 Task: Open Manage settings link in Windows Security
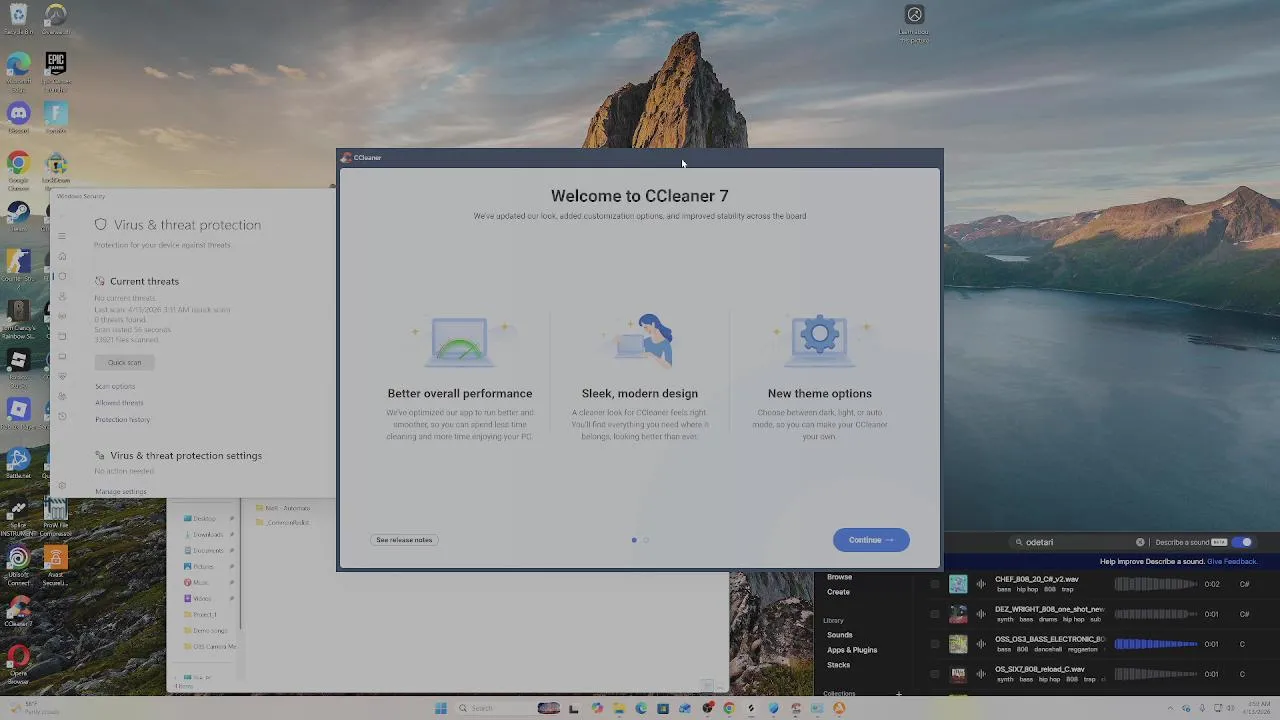coord(120,492)
